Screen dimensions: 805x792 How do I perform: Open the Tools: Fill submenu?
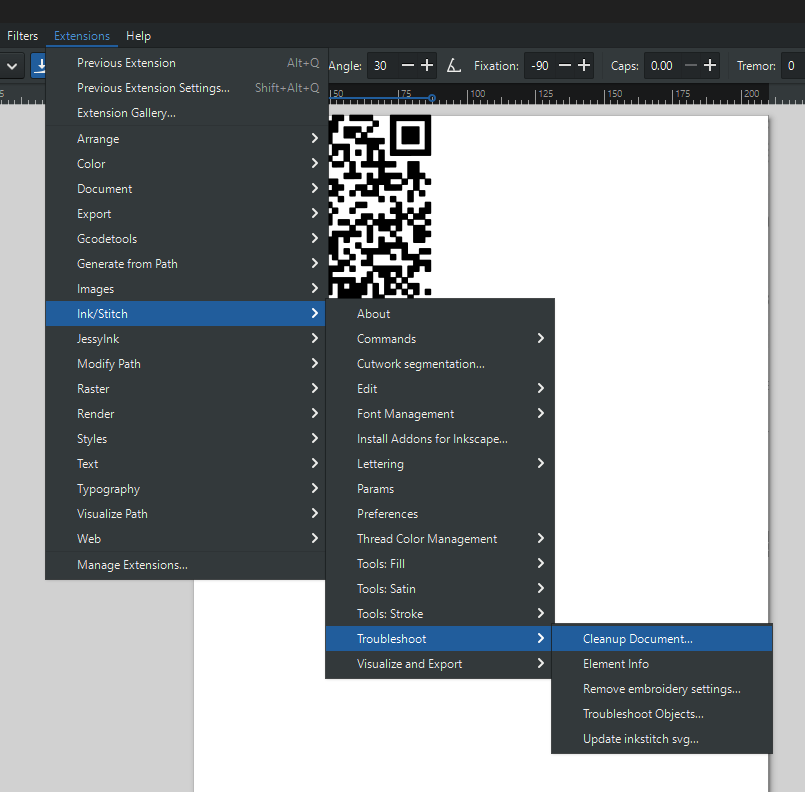click(440, 564)
